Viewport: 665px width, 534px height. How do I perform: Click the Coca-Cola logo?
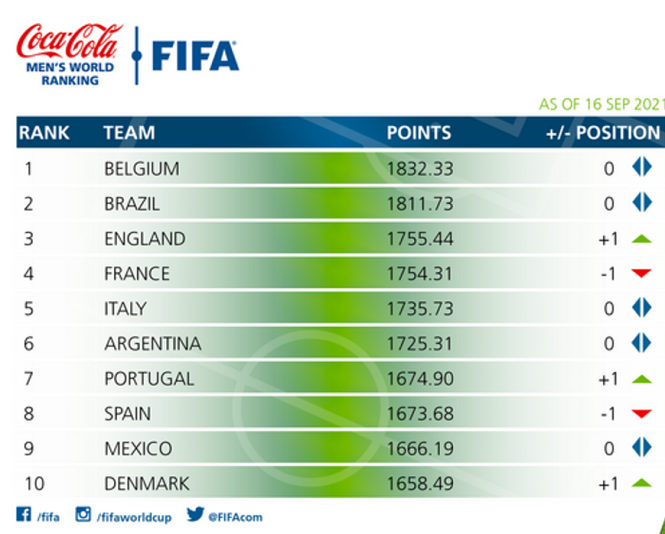click(70, 41)
